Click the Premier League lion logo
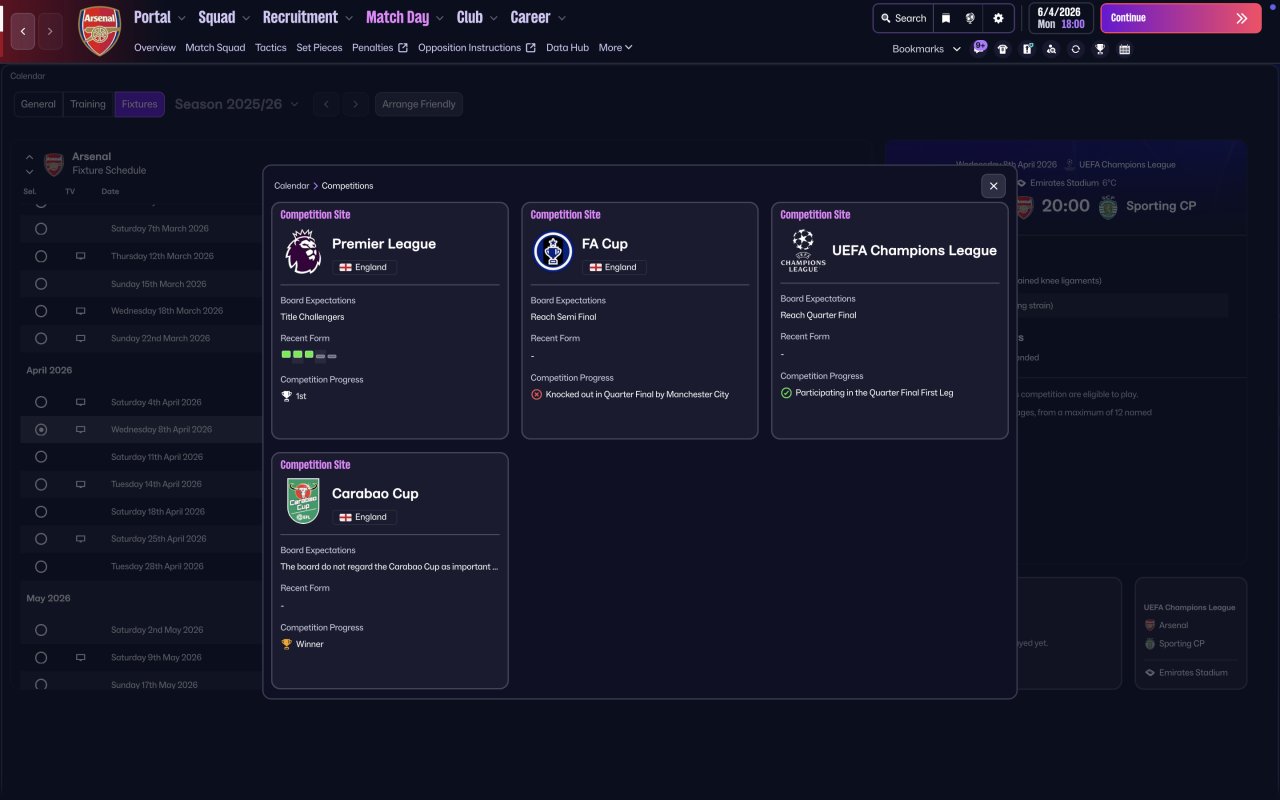The image size is (1280, 800). coord(303,252)
